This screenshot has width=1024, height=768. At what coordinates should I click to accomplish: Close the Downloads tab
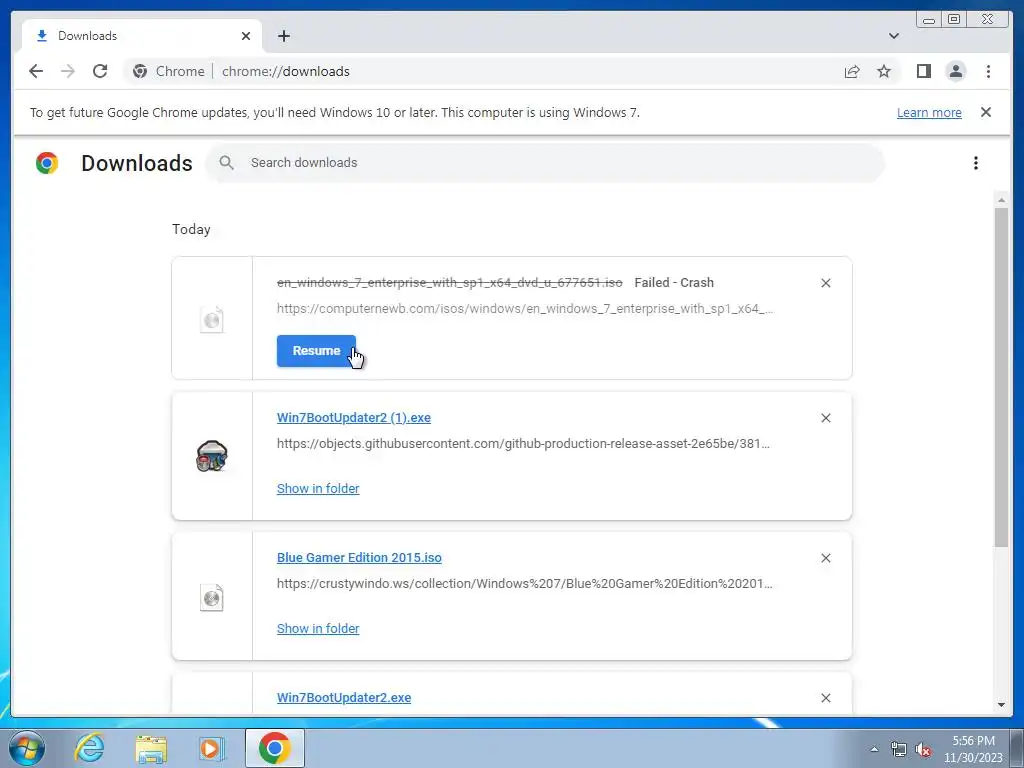click(x=246, y=36)
